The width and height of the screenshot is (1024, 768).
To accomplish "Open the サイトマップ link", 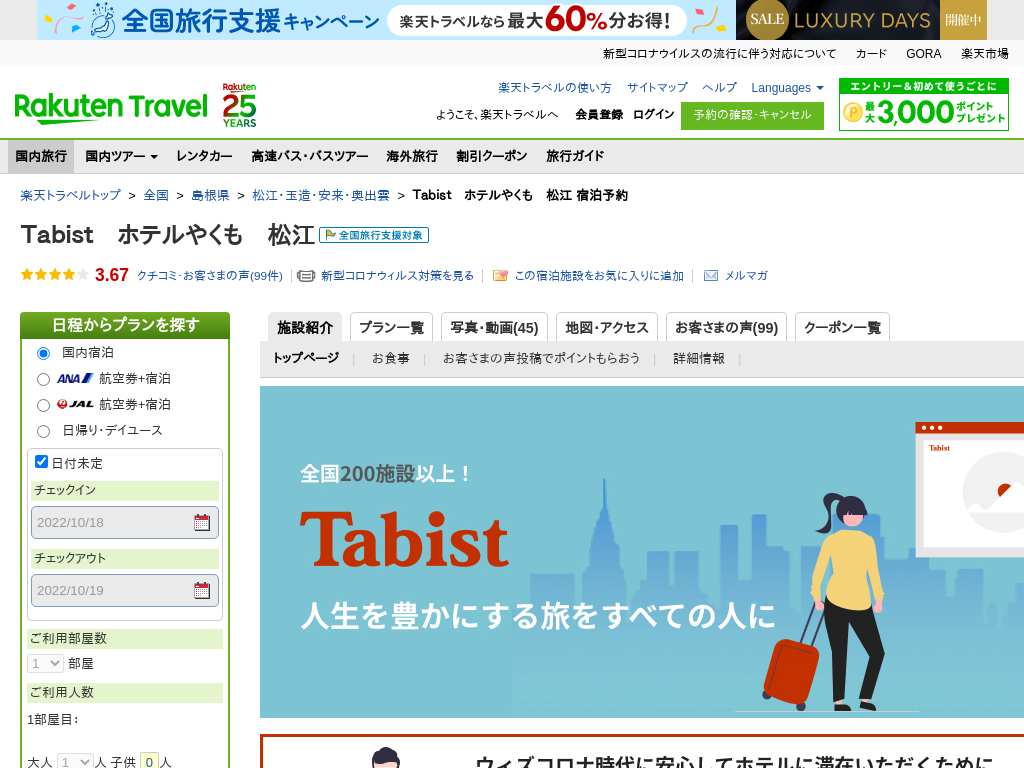I will pyautogui.click(x=657, y=88).
